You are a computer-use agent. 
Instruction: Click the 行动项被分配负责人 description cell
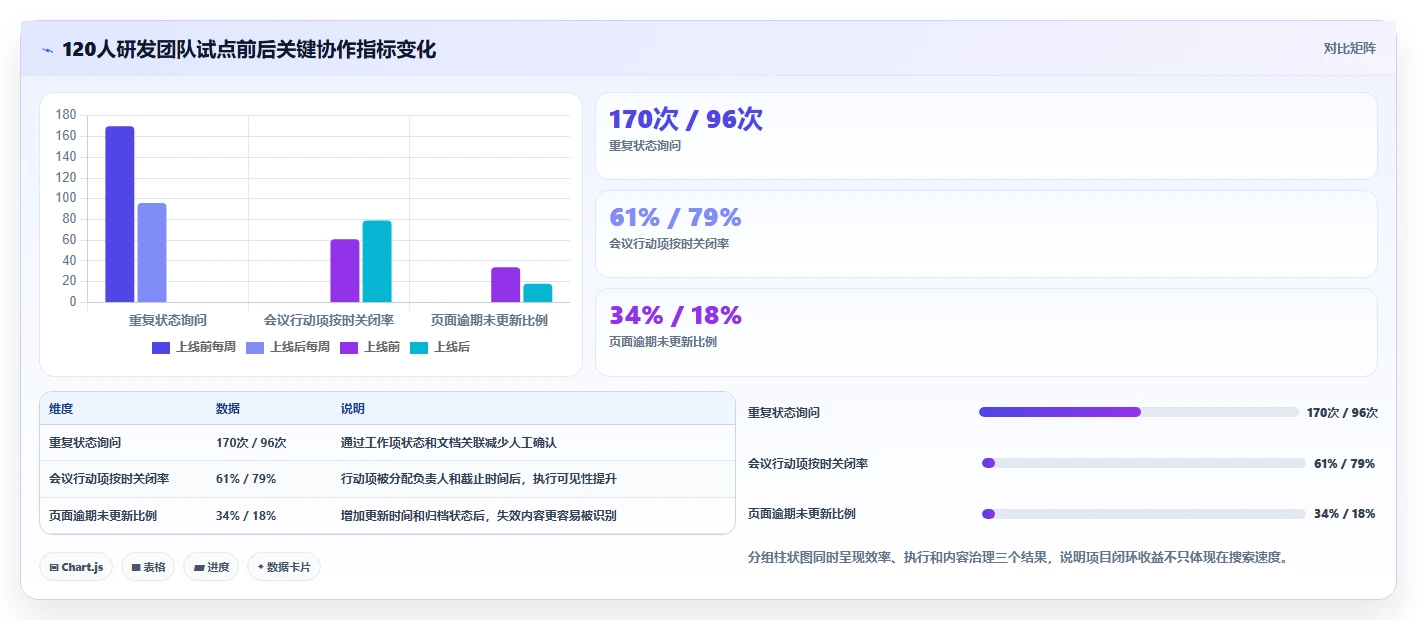(479, 479)
